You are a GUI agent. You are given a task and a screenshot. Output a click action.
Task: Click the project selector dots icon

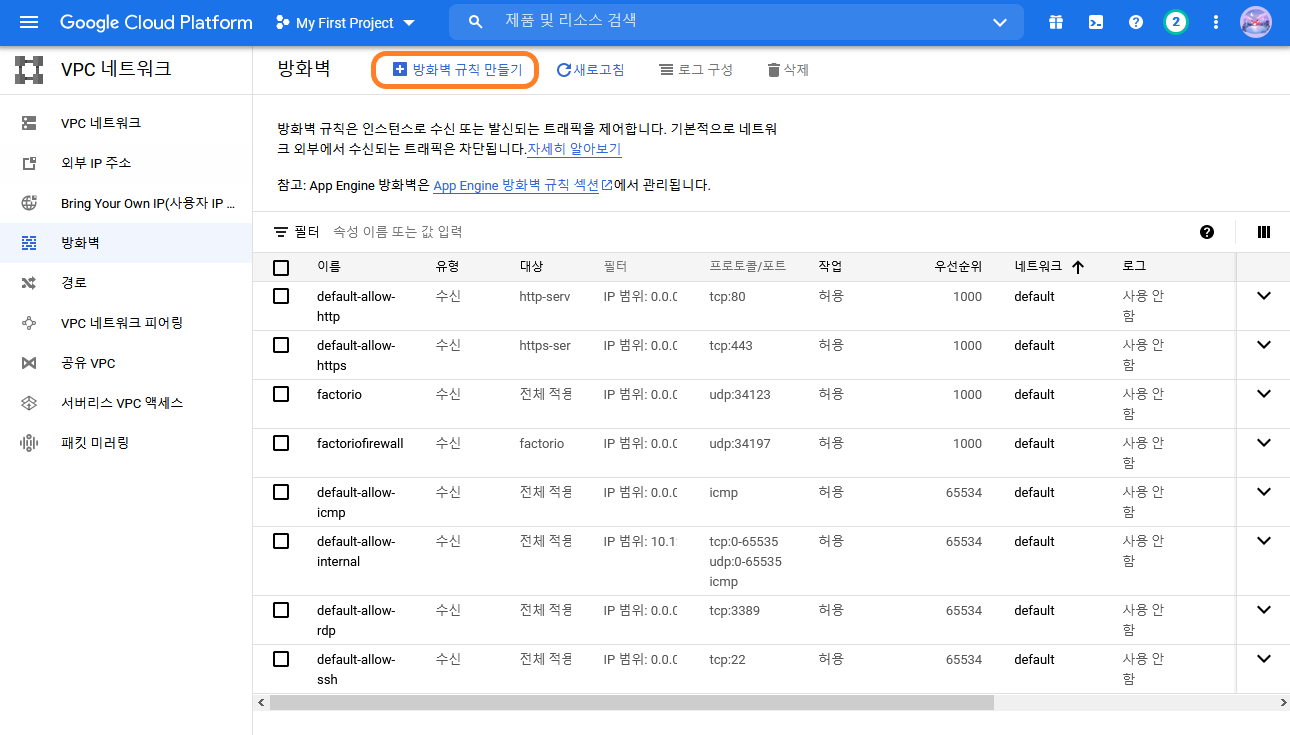(282, 22)
